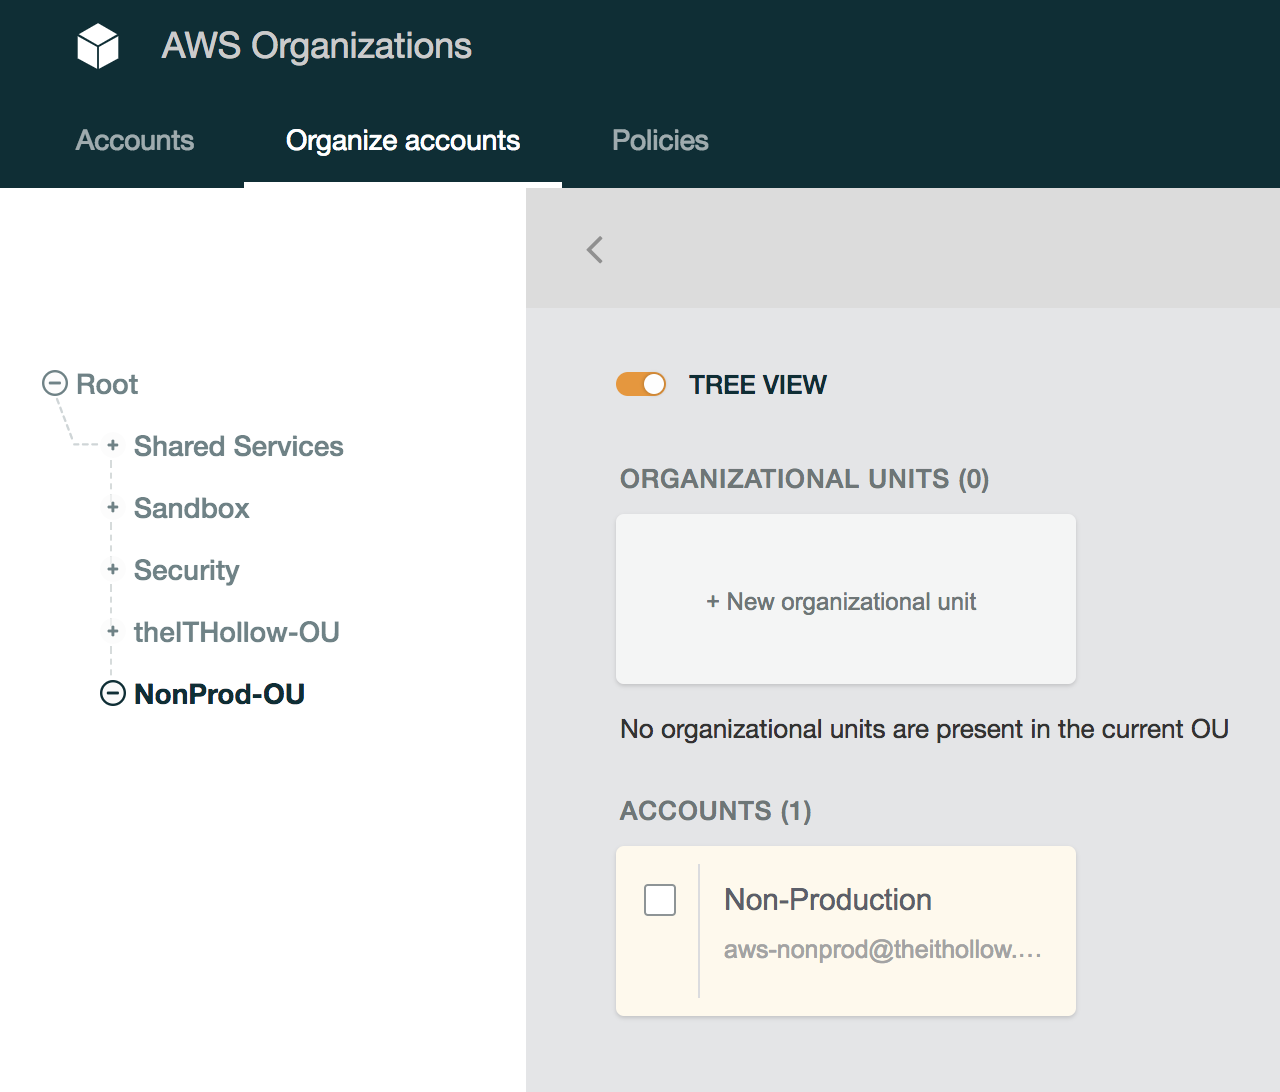Toggle the Tree View switch off
The height and width of the screenshot is (1092, 1280).
pos(641,384)
